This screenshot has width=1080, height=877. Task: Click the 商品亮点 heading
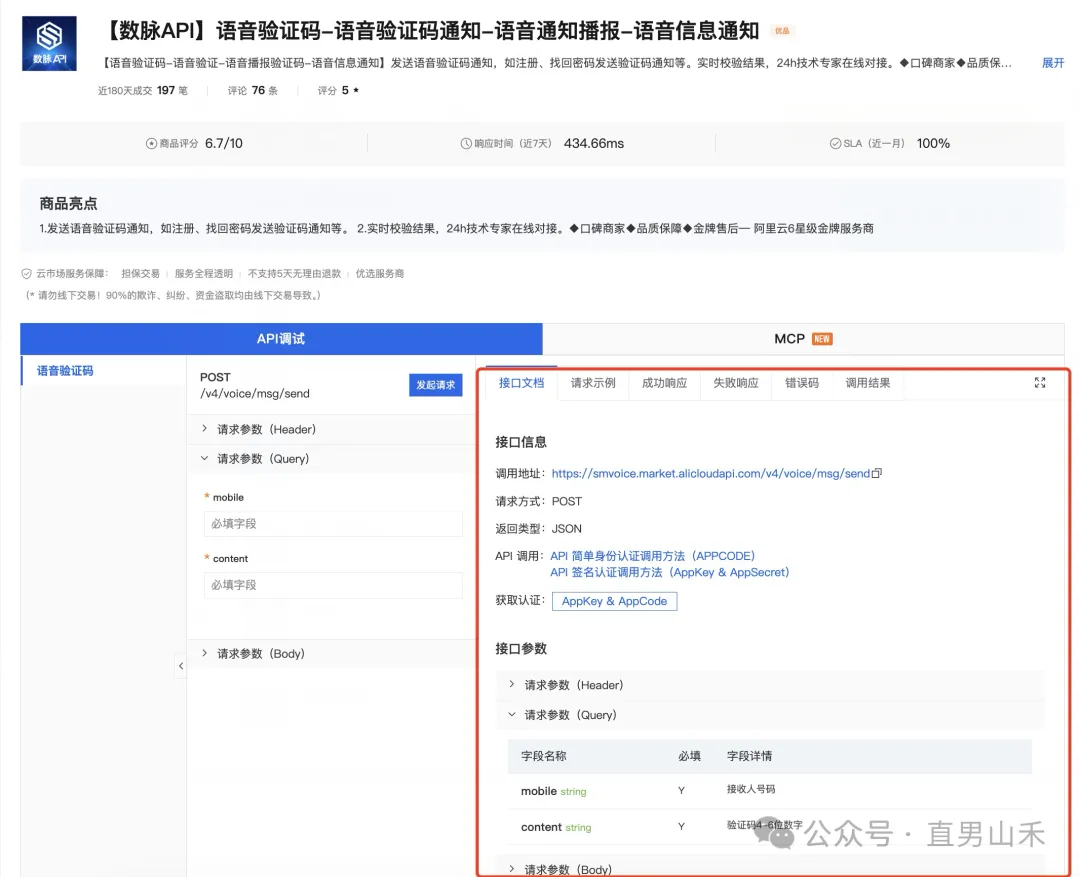tap(68, 203)
